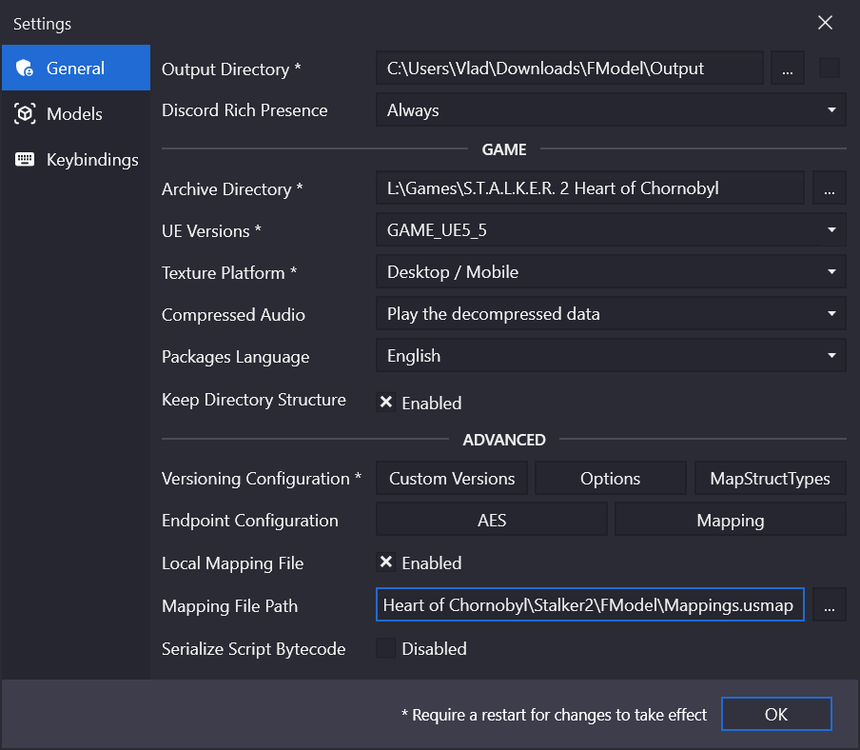Browse for Mapping File Path using ellipsis button
860x750 pixels.
pos(829,606)
